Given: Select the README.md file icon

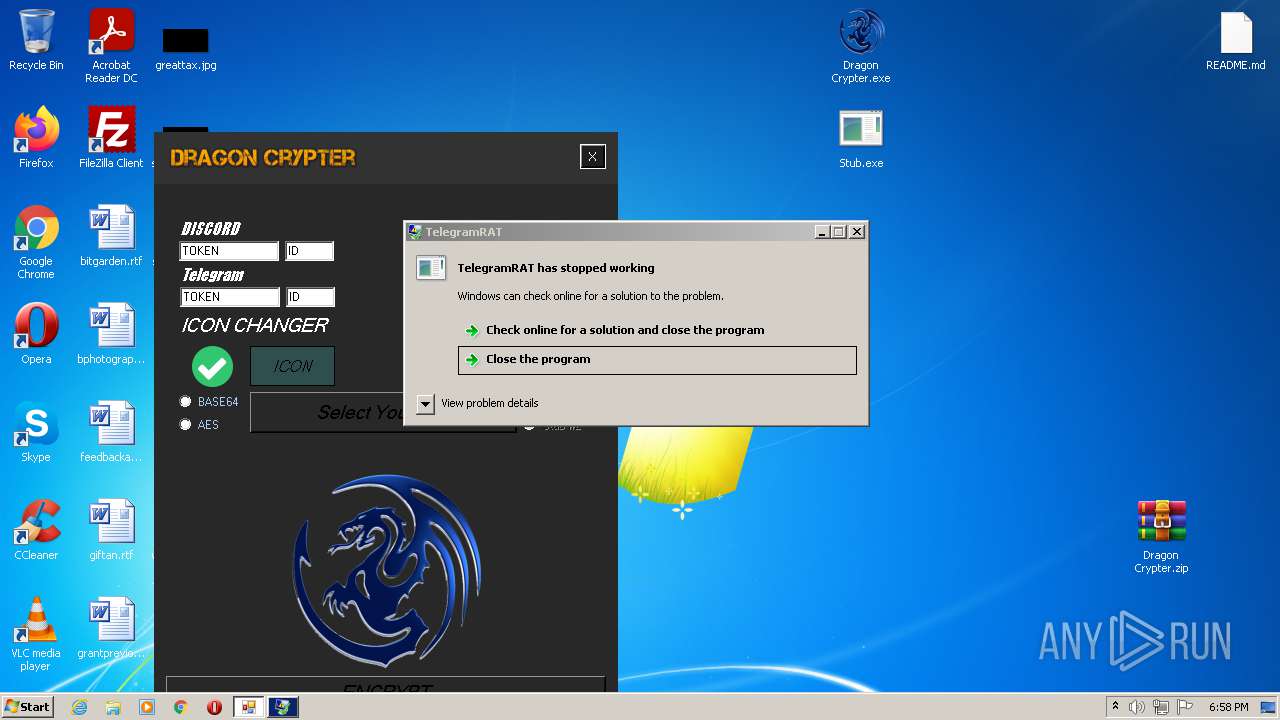Looking at the screenshot, I should 1236,40.
